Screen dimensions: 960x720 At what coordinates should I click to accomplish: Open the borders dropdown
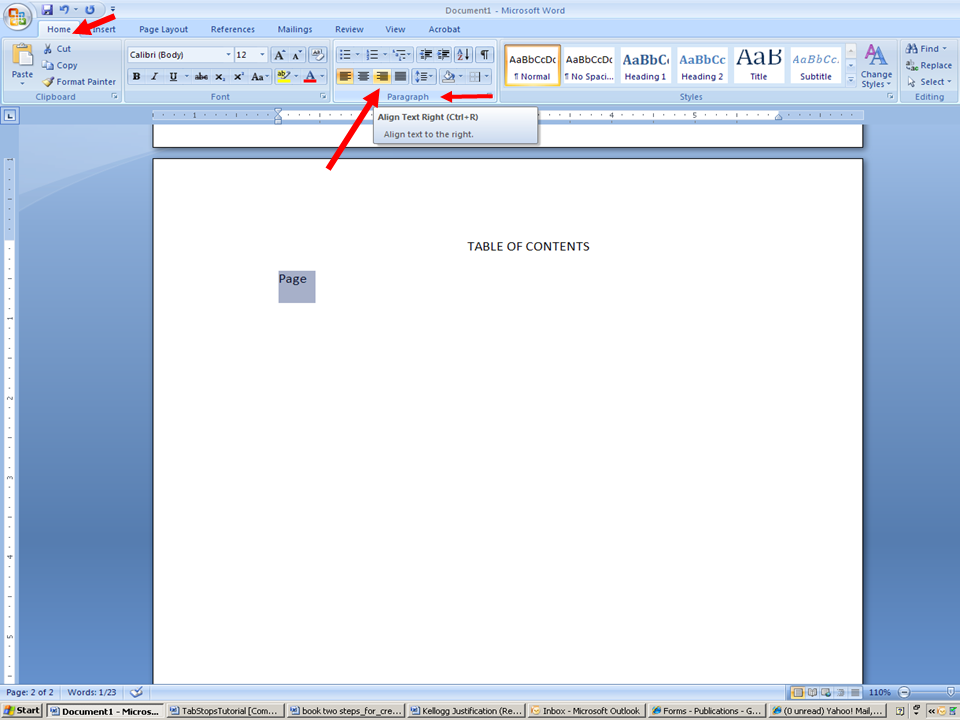[x=487, y=77]
